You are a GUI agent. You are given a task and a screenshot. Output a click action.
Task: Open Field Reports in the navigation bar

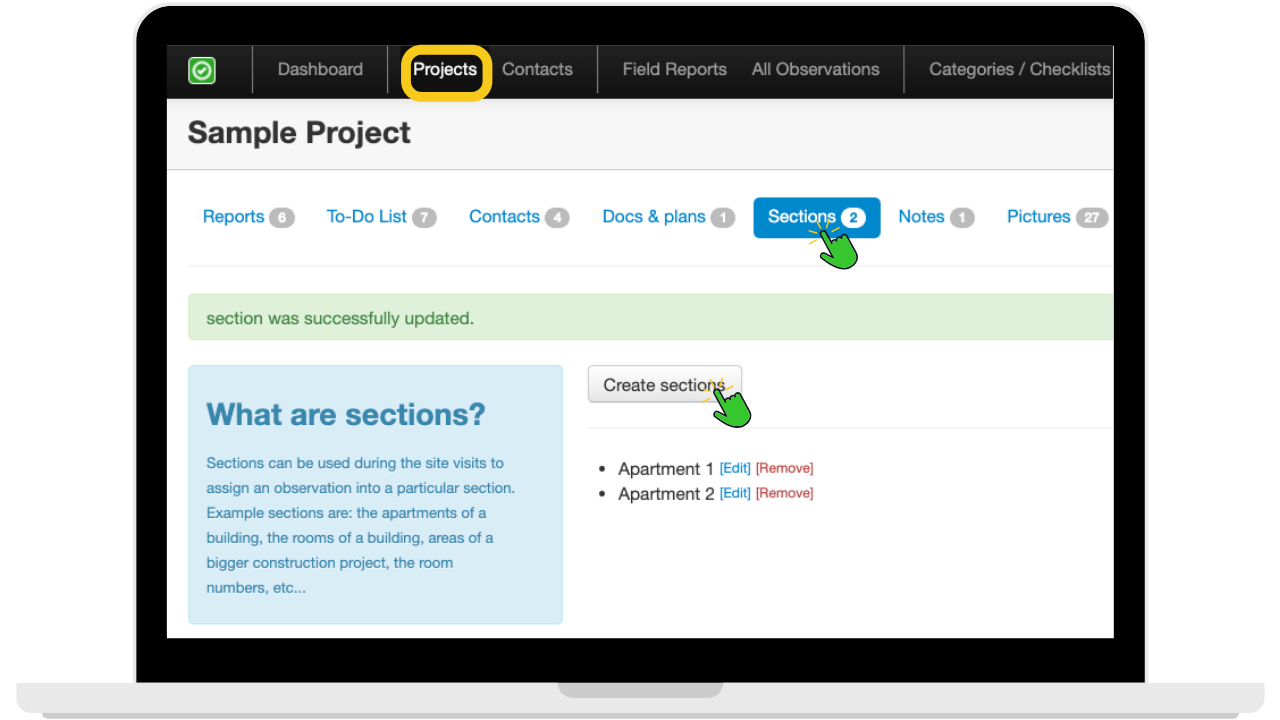point(674,70)
